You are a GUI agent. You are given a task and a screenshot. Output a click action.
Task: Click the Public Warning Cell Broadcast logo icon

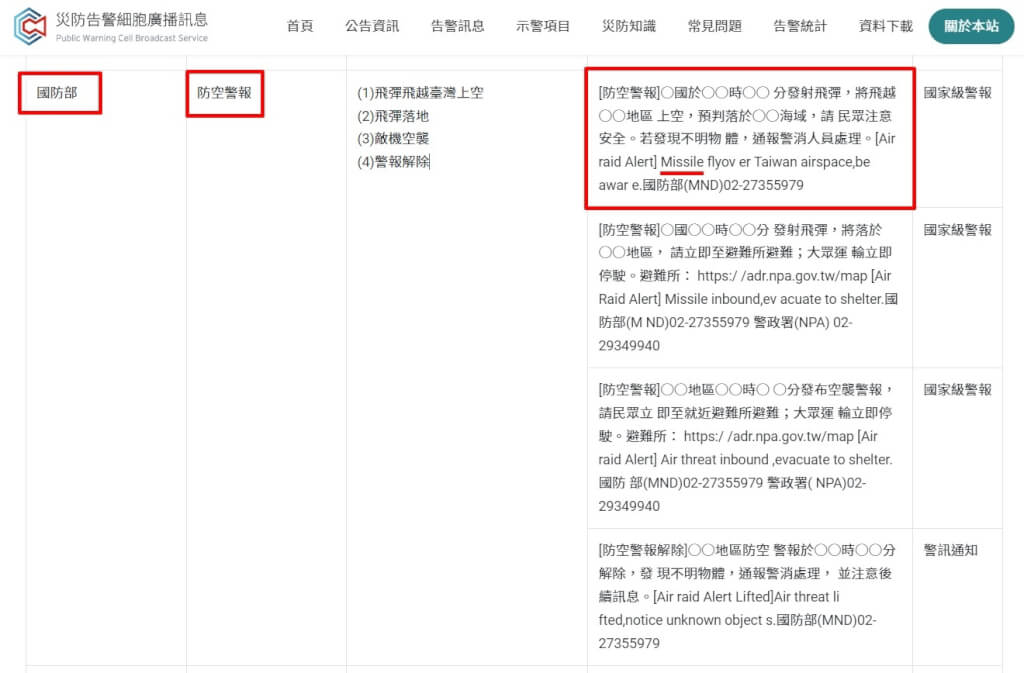pyautogui.click(x=30, y=26)
